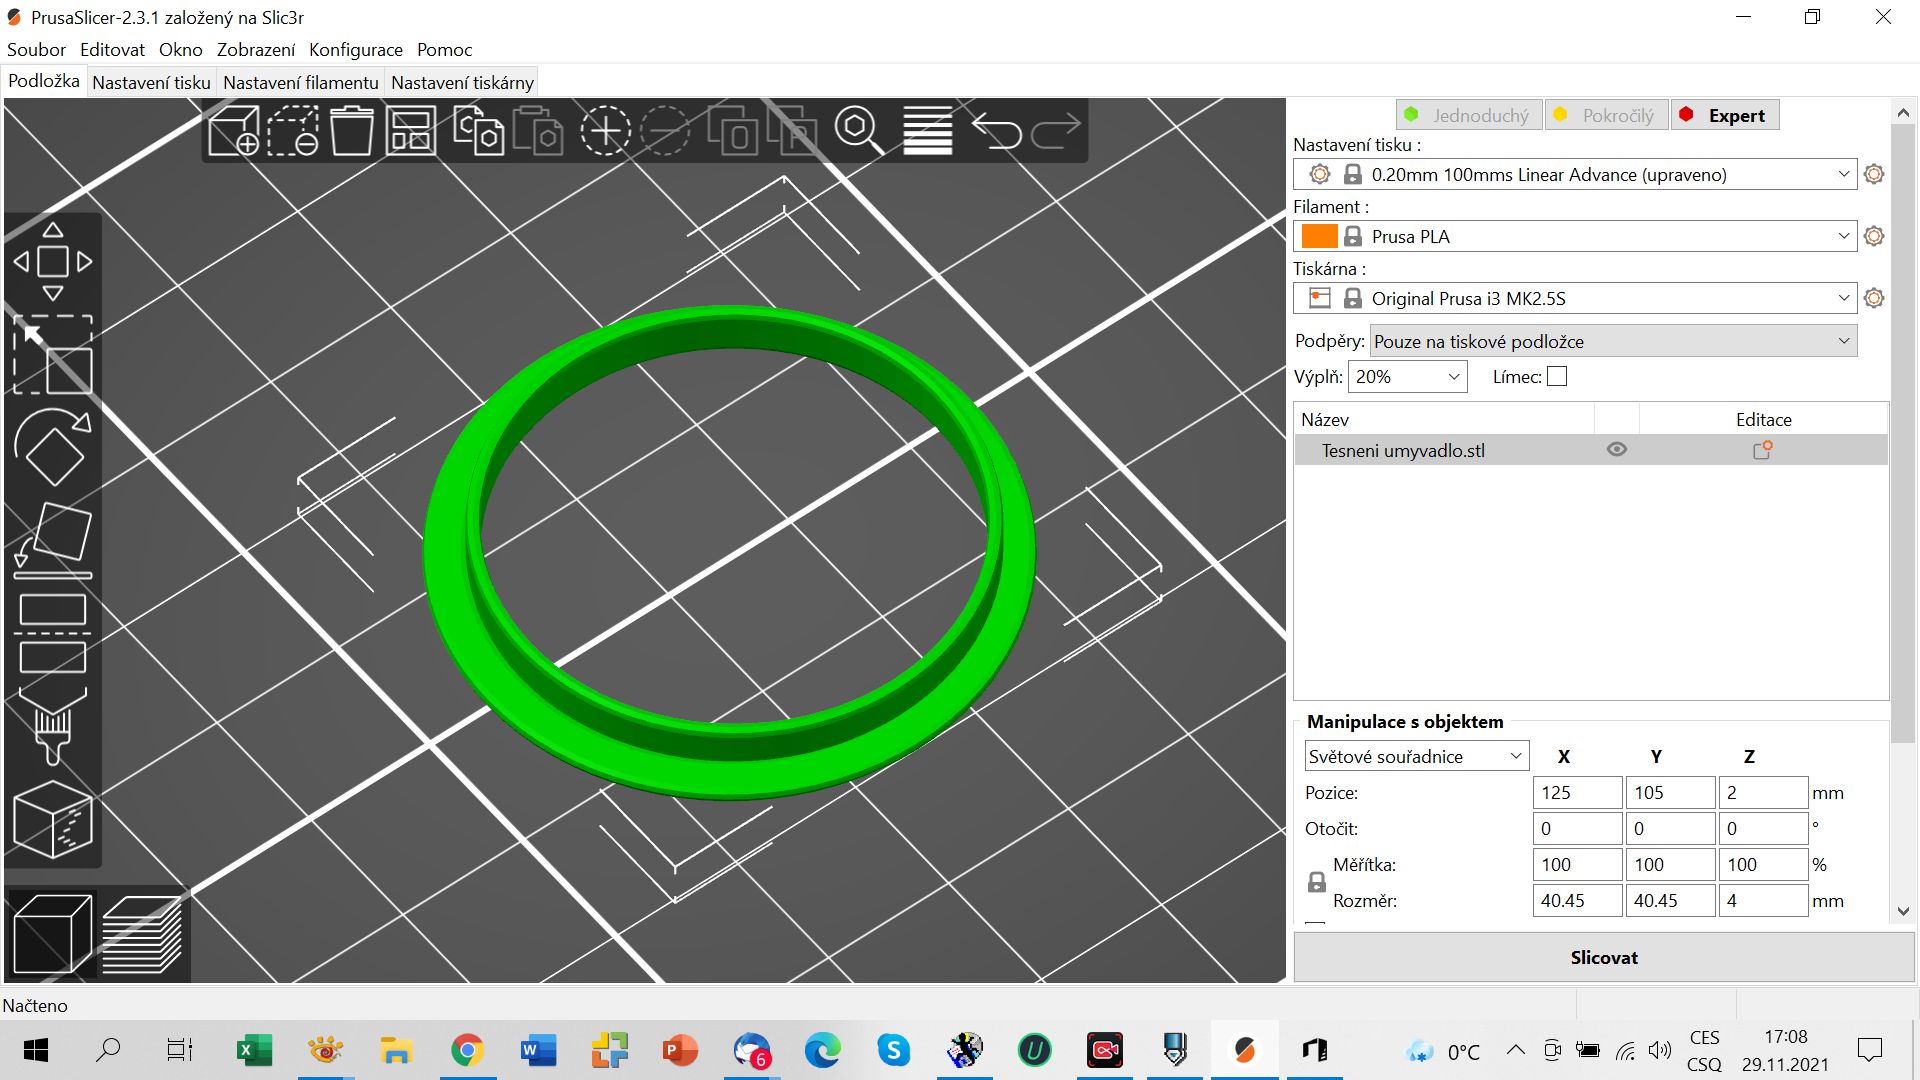The height and width of the screenshot is (1080, 1920).
Task: Open the Nastavení filamentu tab
Action: click(301, 83)
